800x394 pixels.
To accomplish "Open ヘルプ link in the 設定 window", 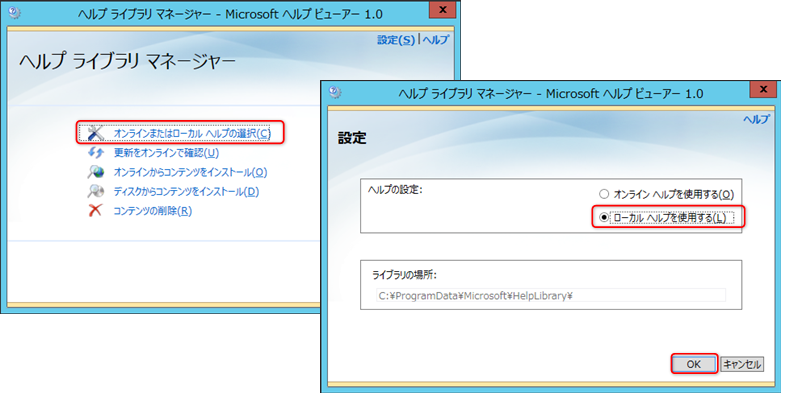I will 757,119.
